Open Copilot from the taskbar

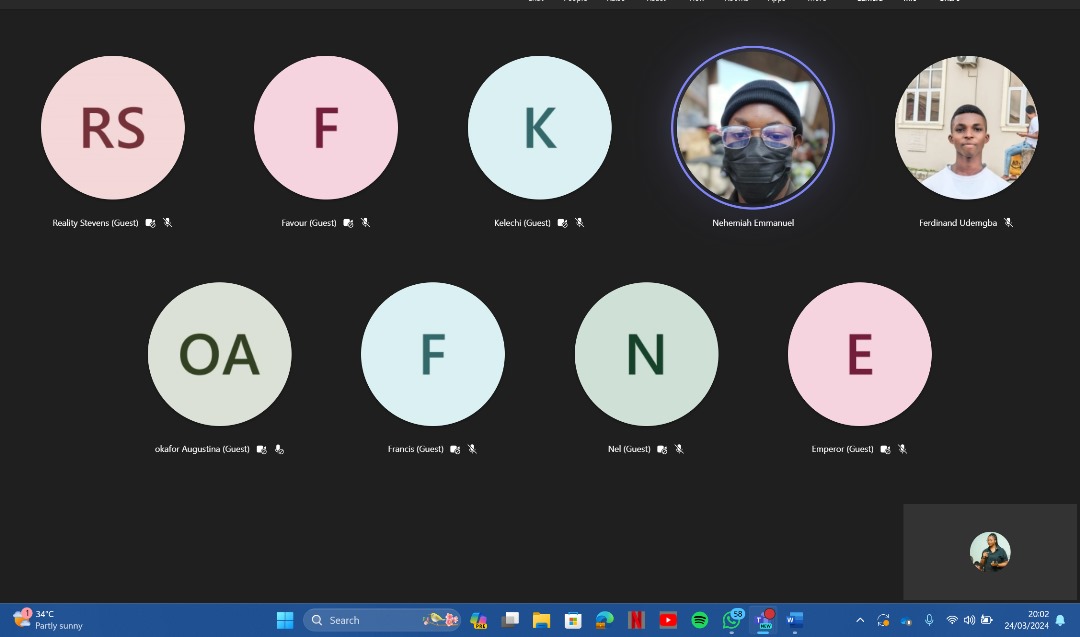point(479,620)
